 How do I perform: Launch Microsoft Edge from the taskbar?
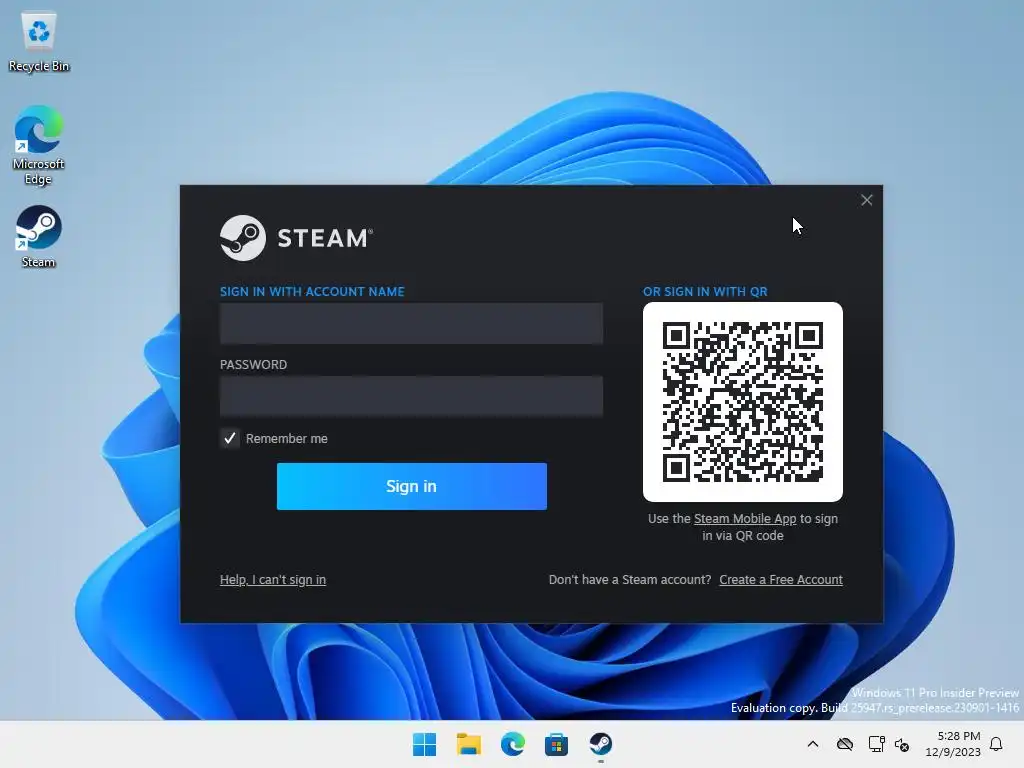[513, 744]
